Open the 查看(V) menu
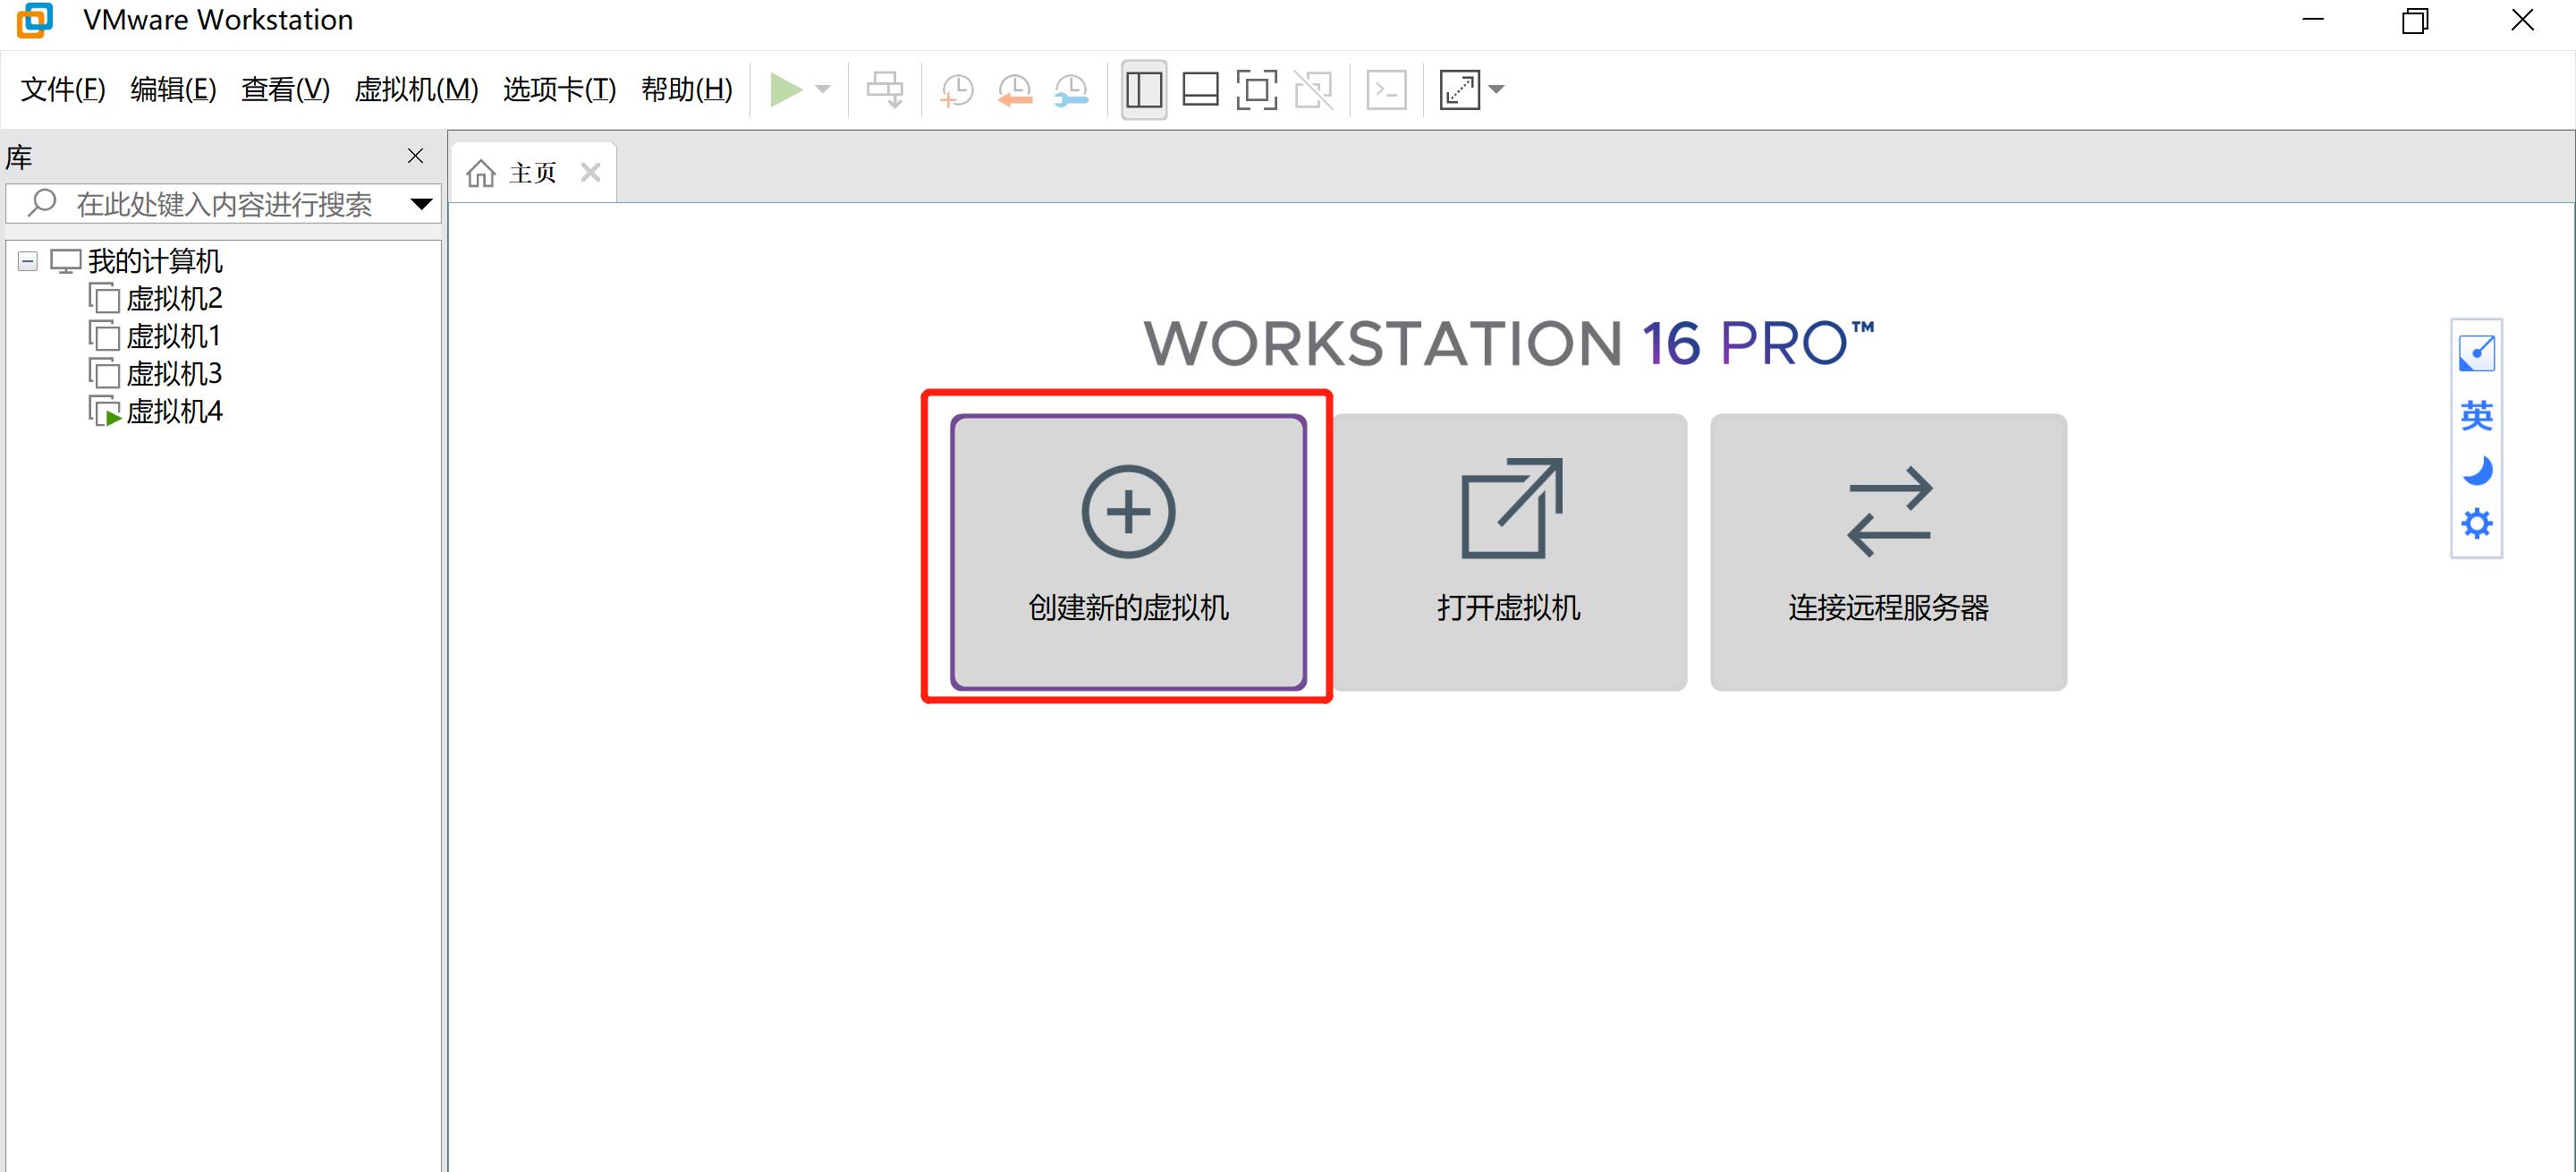The height and width of the screenshot is (1172, 2576). [x=285, y=90]
